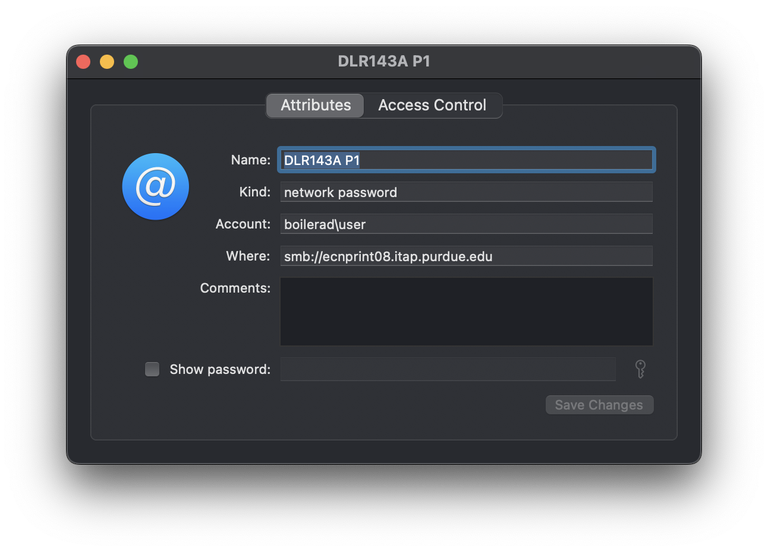Click the "Account:" label
This screenshot has width=768, height=552.
pos(243,224)
